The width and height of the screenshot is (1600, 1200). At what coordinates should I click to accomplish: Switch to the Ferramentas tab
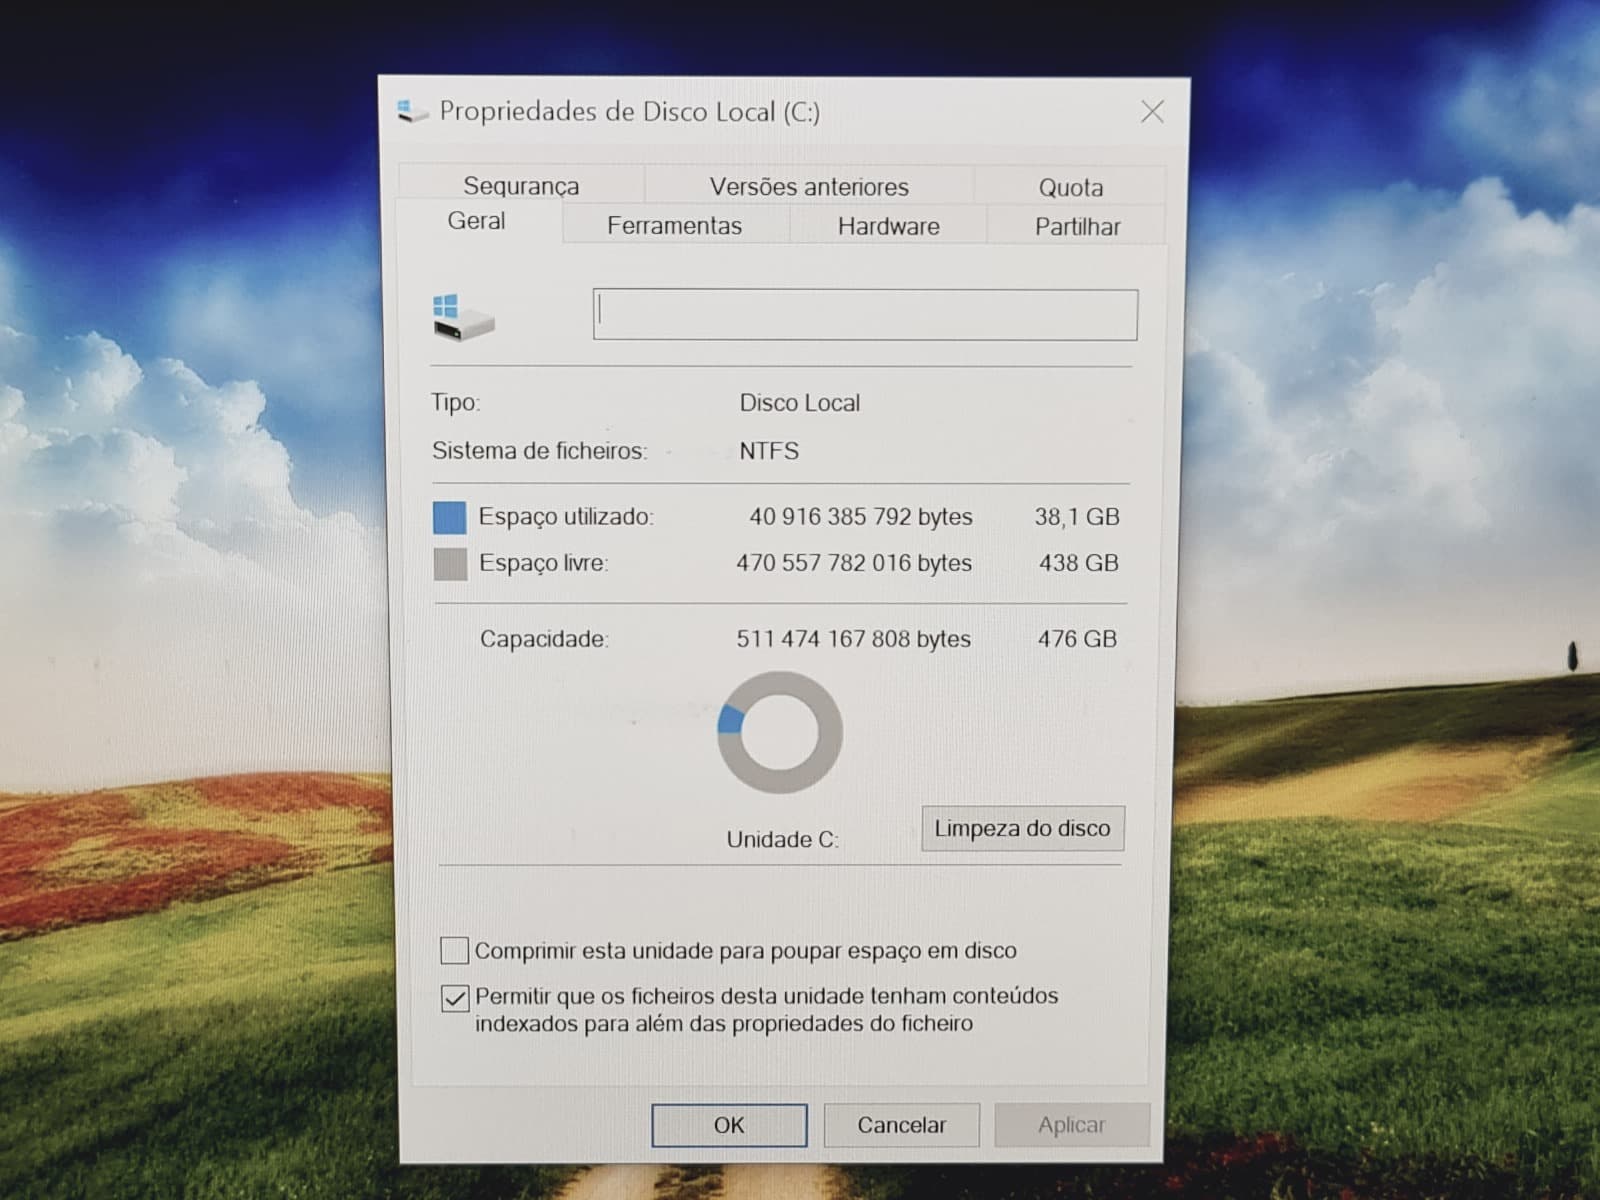[x=675, y=226]
